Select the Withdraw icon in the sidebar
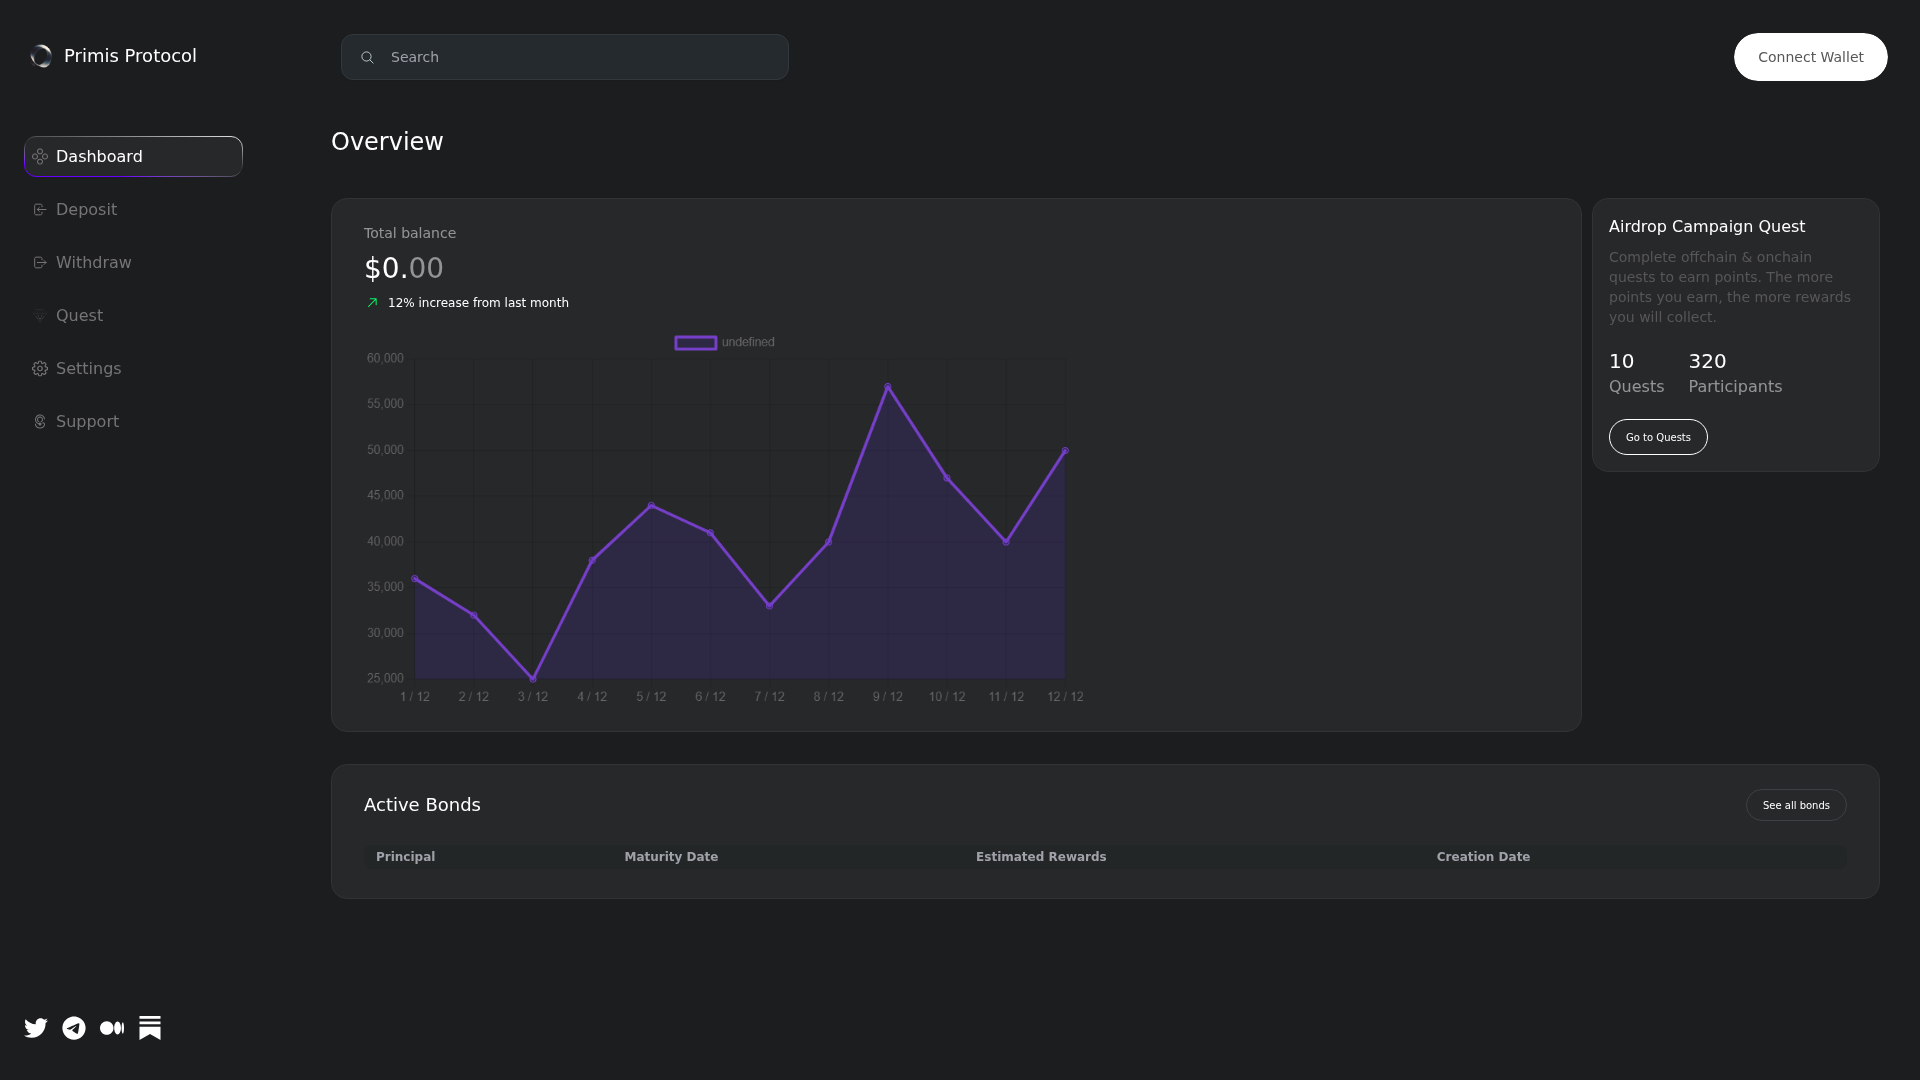The width and height of the screenshot is (1920, 1080). (x=40, y=262)
